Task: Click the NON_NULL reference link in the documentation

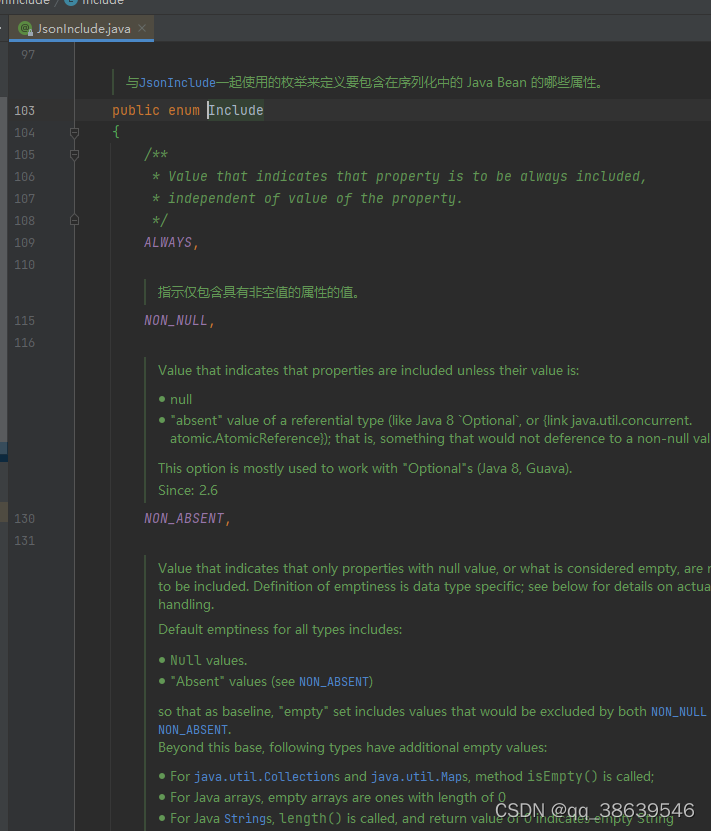Action: click(x=678, y=711)
